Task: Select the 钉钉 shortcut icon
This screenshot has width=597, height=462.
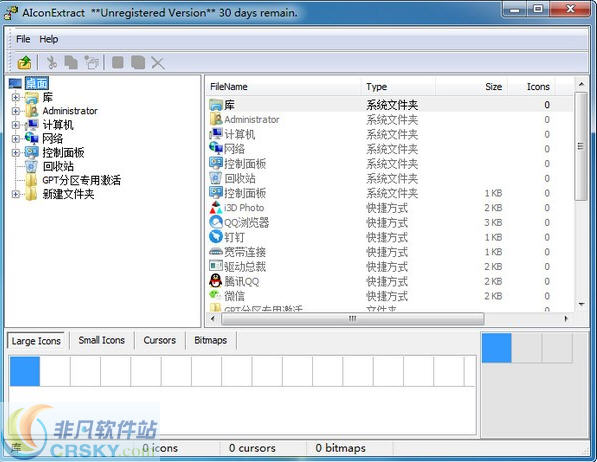Action: click(215, 237)
